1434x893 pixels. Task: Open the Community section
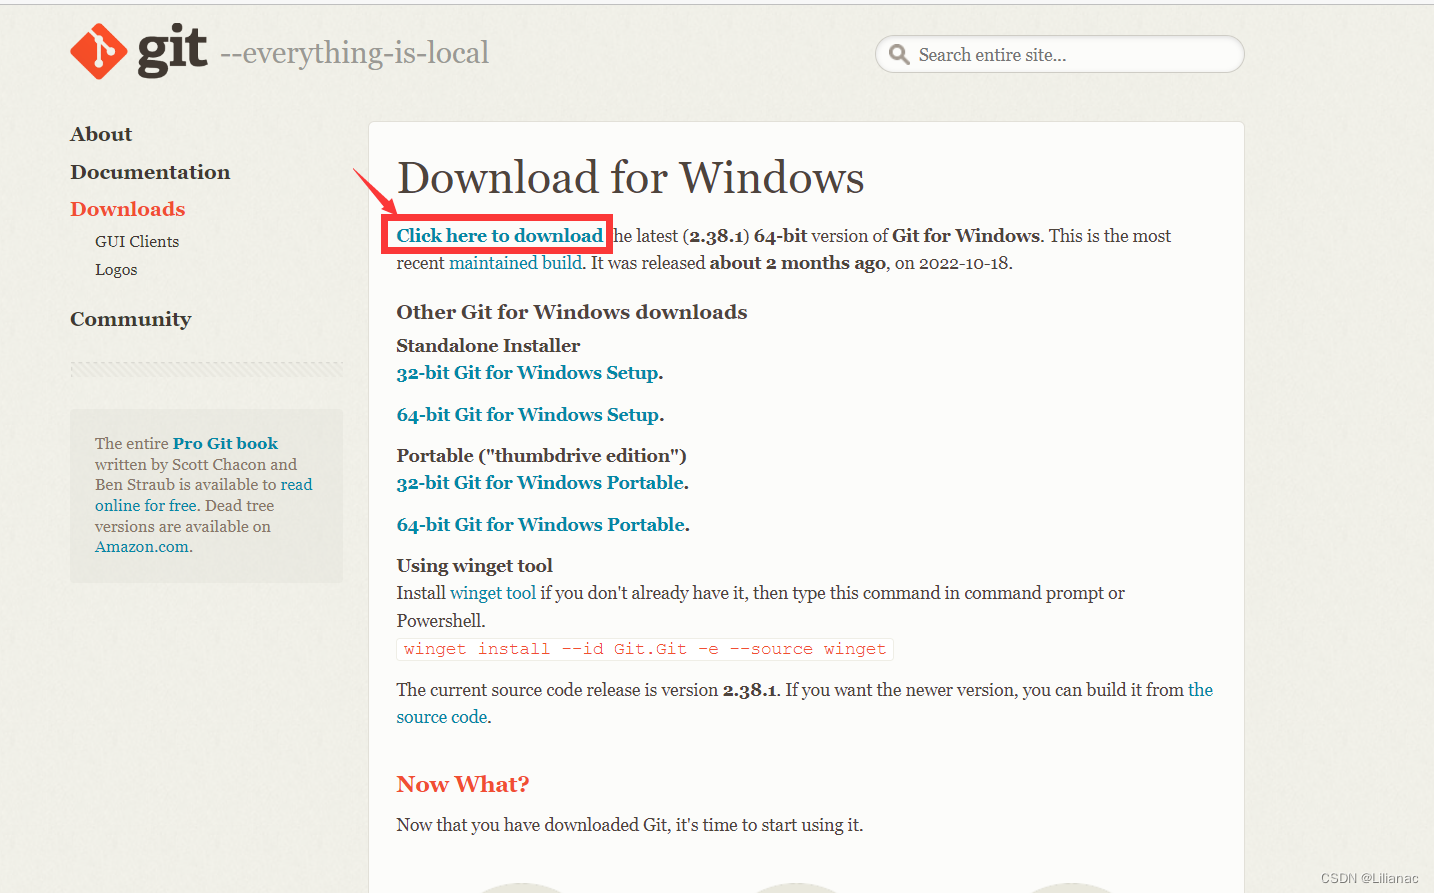click(130, 319)
